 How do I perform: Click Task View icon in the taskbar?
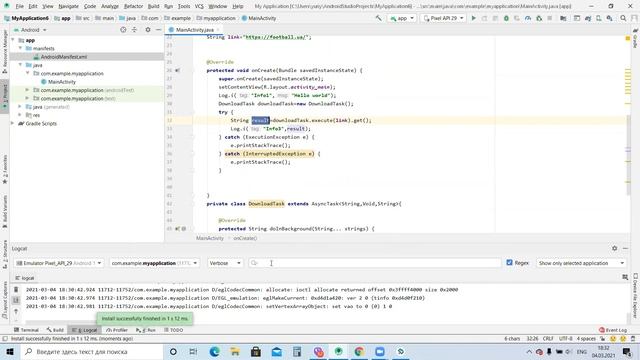(x=193, y=351)
